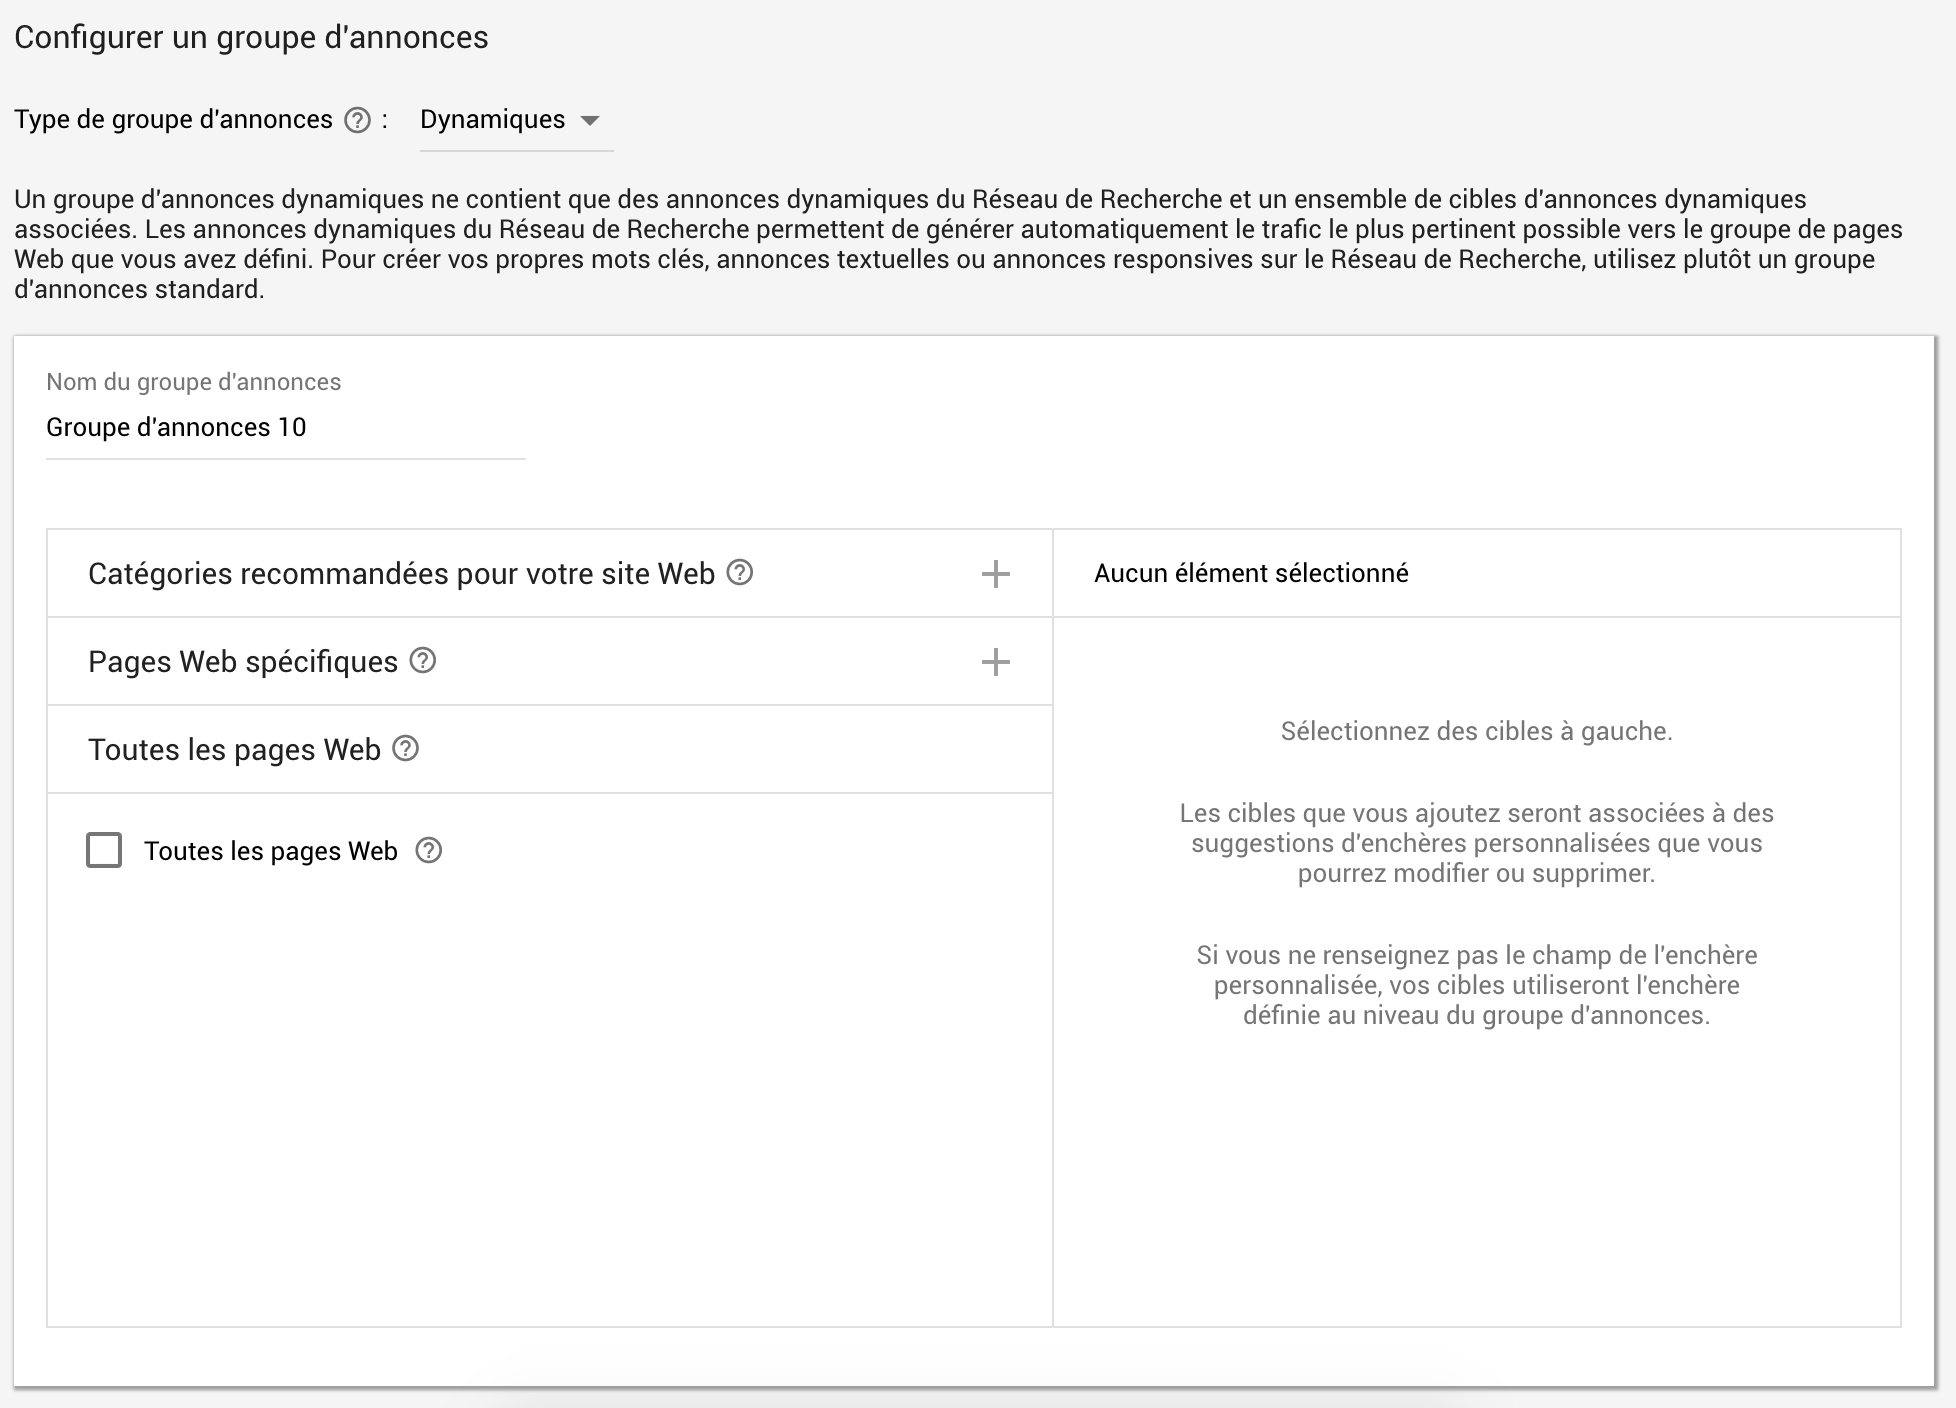Click the Aucun élément sélectionné panel header
Screen dimensions: 1956x1408
(1250, 573)
